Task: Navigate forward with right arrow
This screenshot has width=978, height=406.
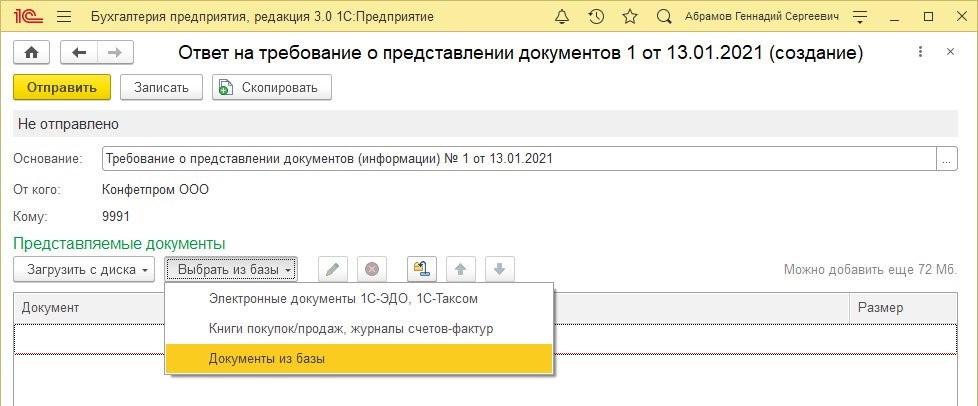Action: tap(115, 52)
